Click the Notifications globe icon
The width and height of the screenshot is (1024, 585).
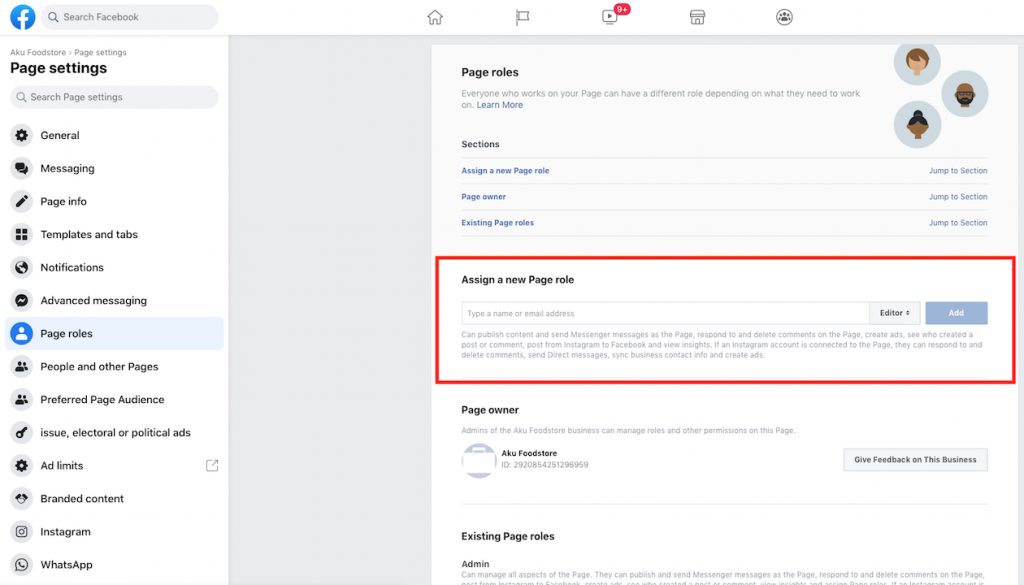[22, 267]
